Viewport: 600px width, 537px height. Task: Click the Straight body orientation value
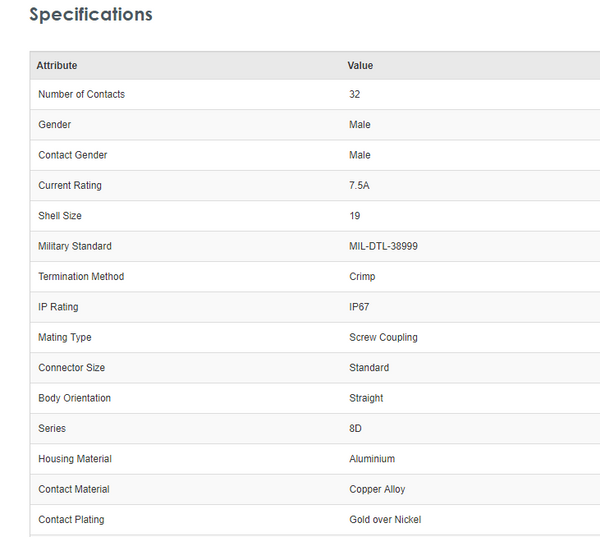[x=366, y=398]
